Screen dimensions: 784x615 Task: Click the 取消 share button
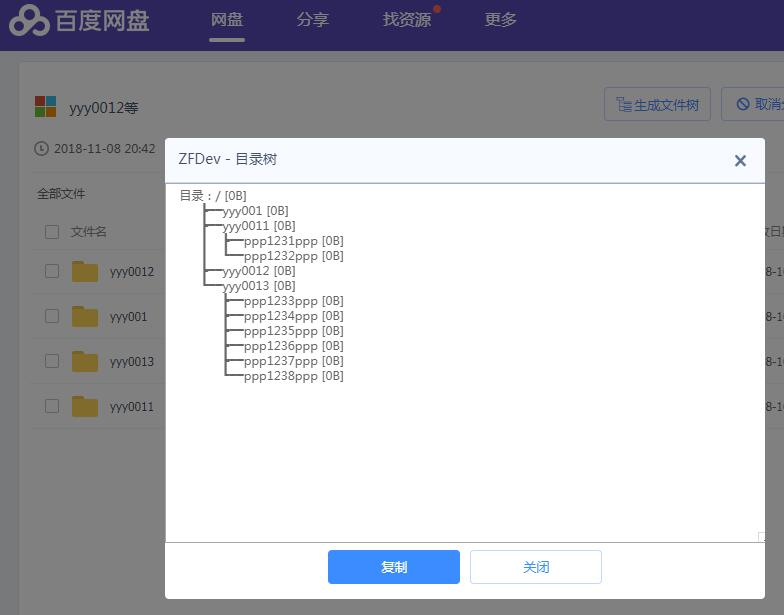753,104
